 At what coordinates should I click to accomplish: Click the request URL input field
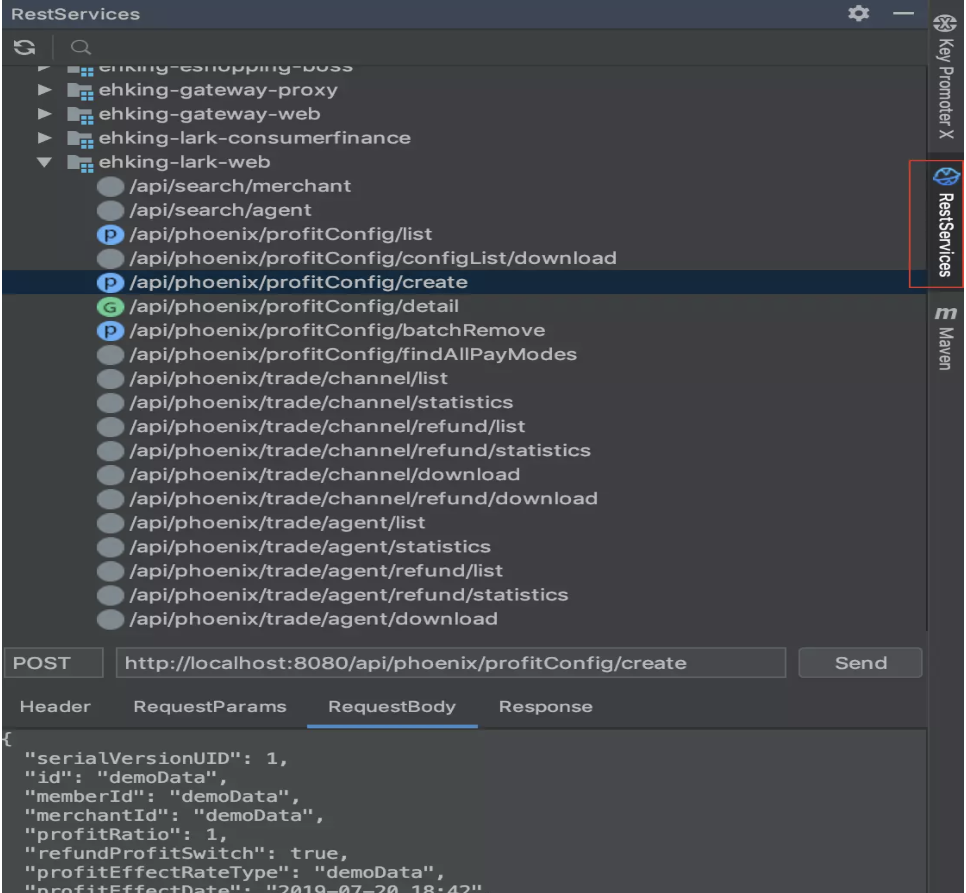[450, 663]
